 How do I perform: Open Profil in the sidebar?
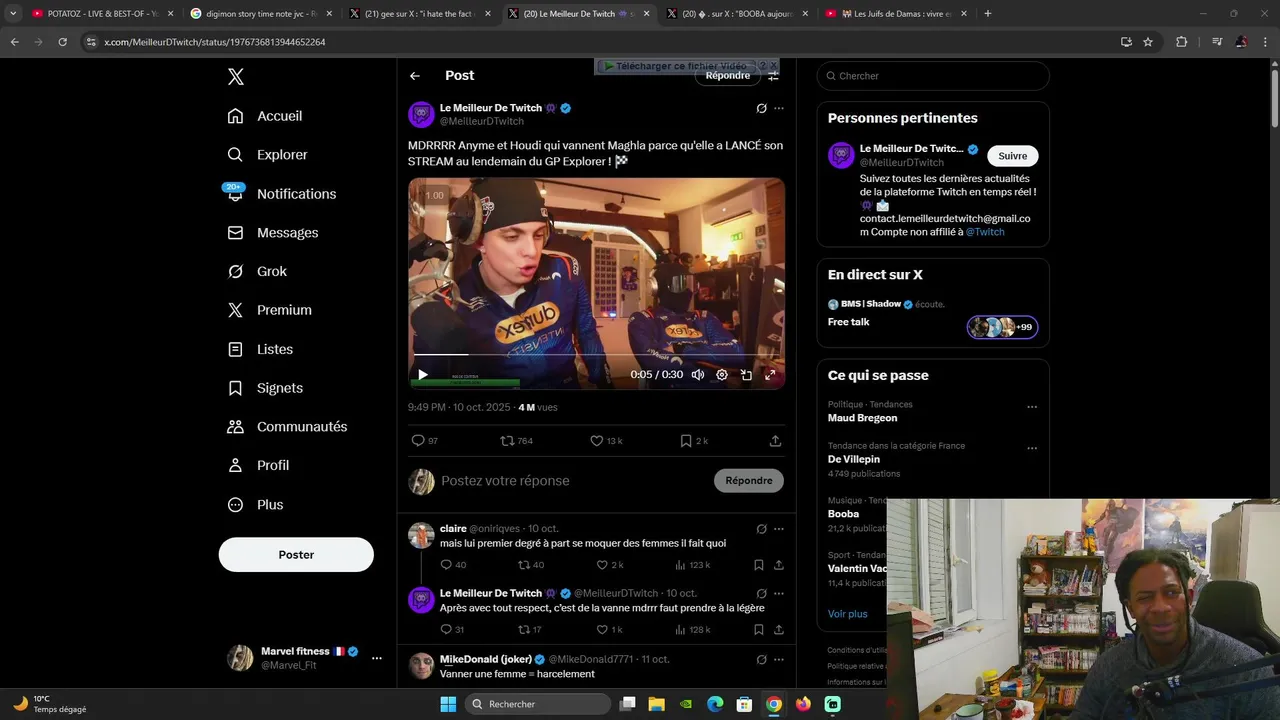pos(258,465)
